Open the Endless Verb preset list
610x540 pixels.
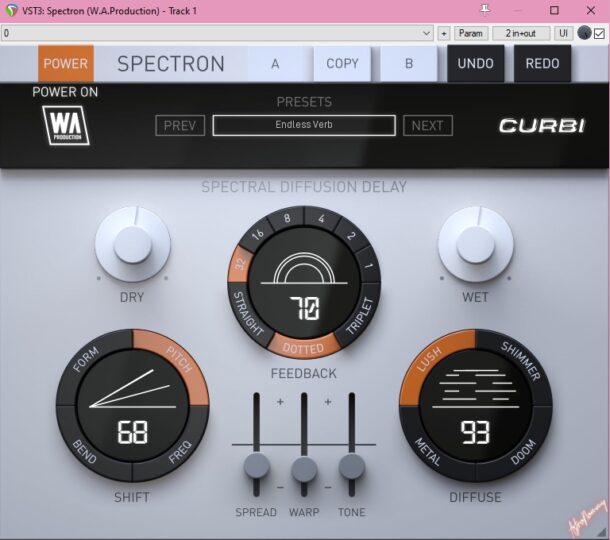304,125
